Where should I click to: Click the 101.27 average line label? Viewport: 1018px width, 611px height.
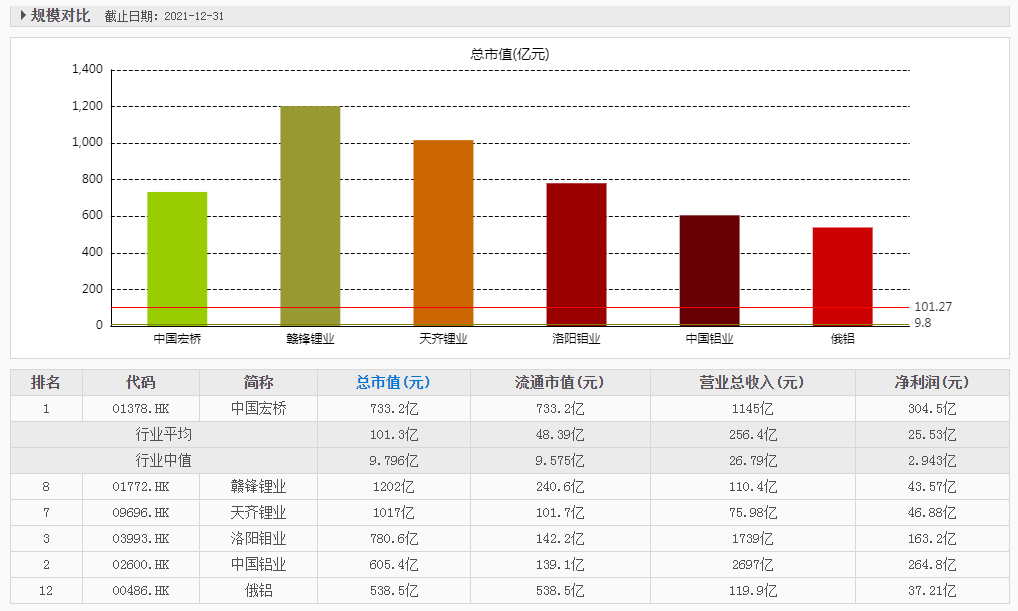933,306
